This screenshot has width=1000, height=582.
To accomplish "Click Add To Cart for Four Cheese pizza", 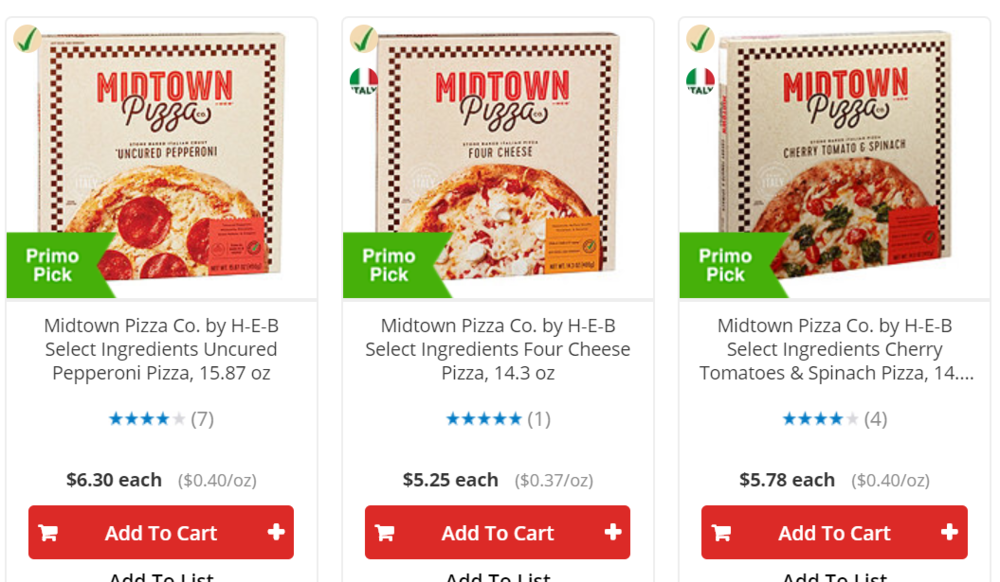I will pyautogui.click(x=497, y=532).
